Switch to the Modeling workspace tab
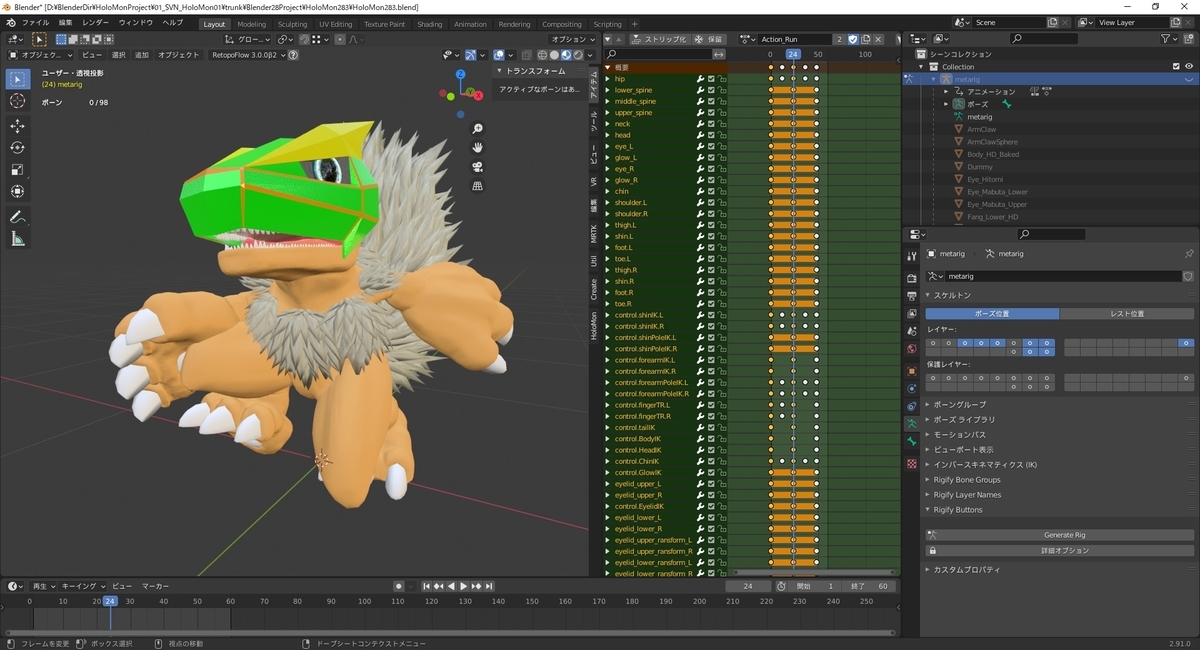The width and height of the screenshot is (1200, 650). 252,24
